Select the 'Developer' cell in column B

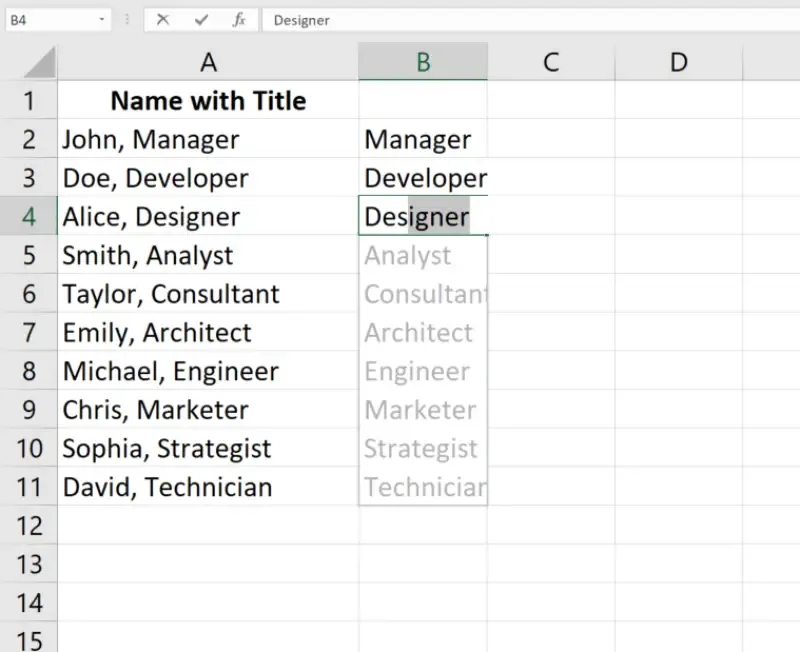tap(423, 178)
